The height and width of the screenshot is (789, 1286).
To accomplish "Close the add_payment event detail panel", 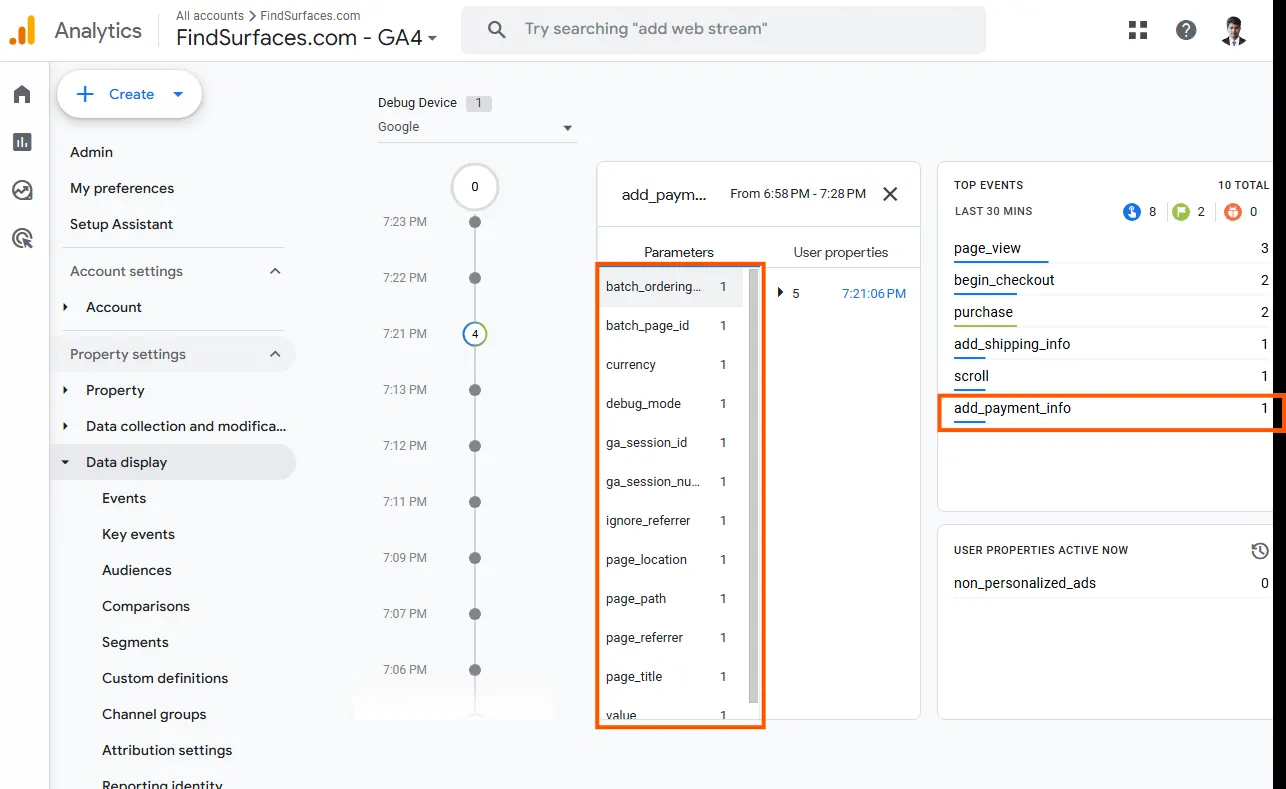I will click(x=890, y=194).
